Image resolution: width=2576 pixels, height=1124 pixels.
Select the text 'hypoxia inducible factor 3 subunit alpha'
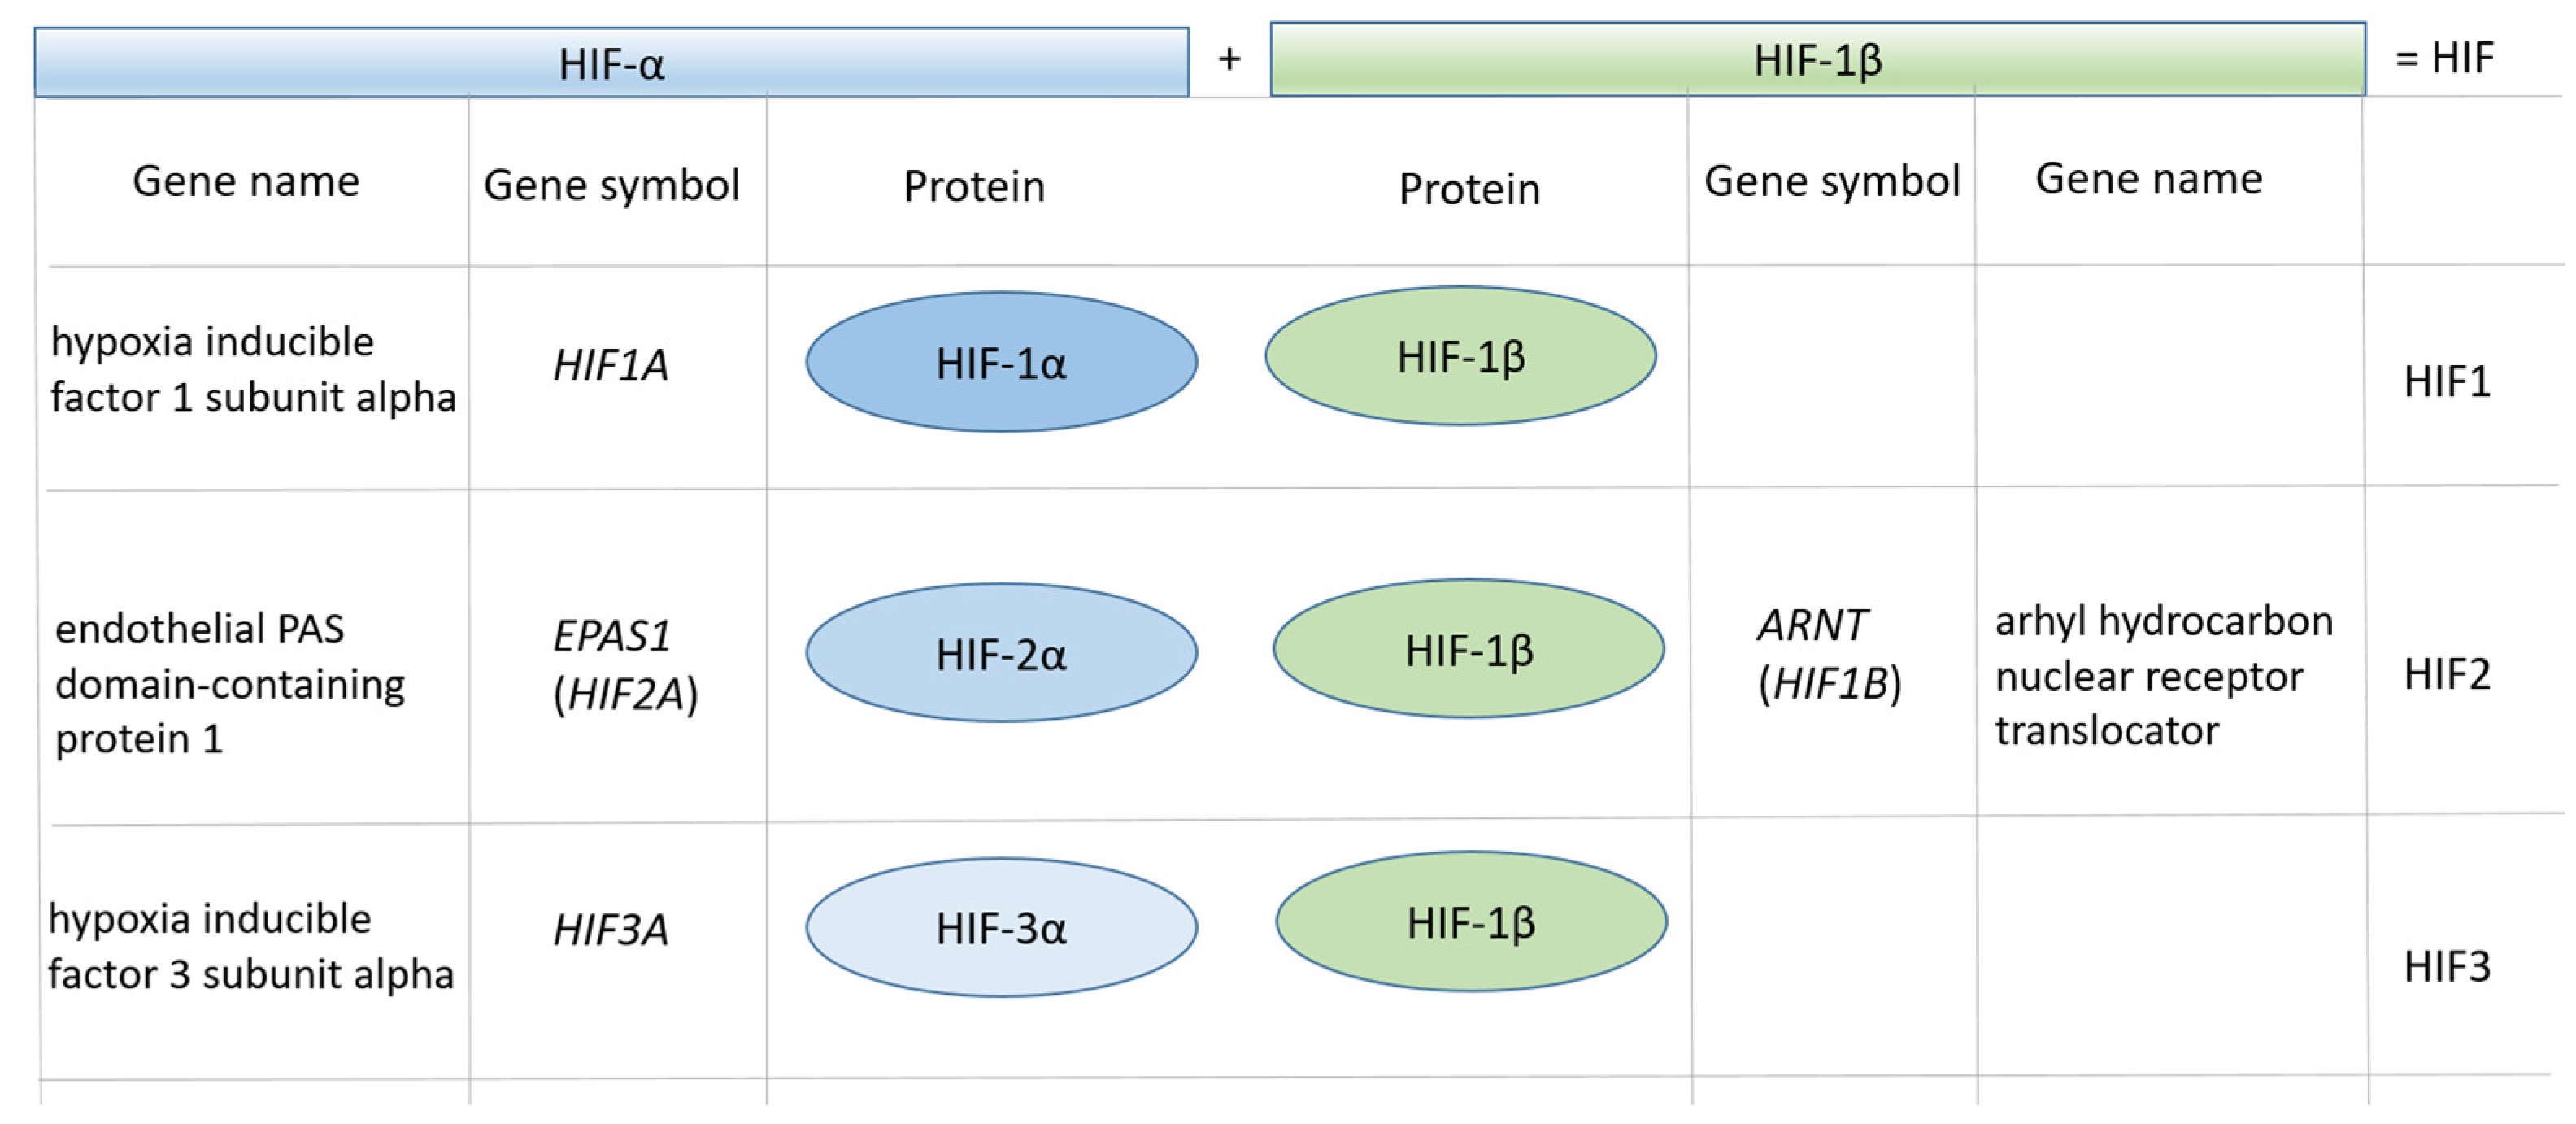coord(250,946)
